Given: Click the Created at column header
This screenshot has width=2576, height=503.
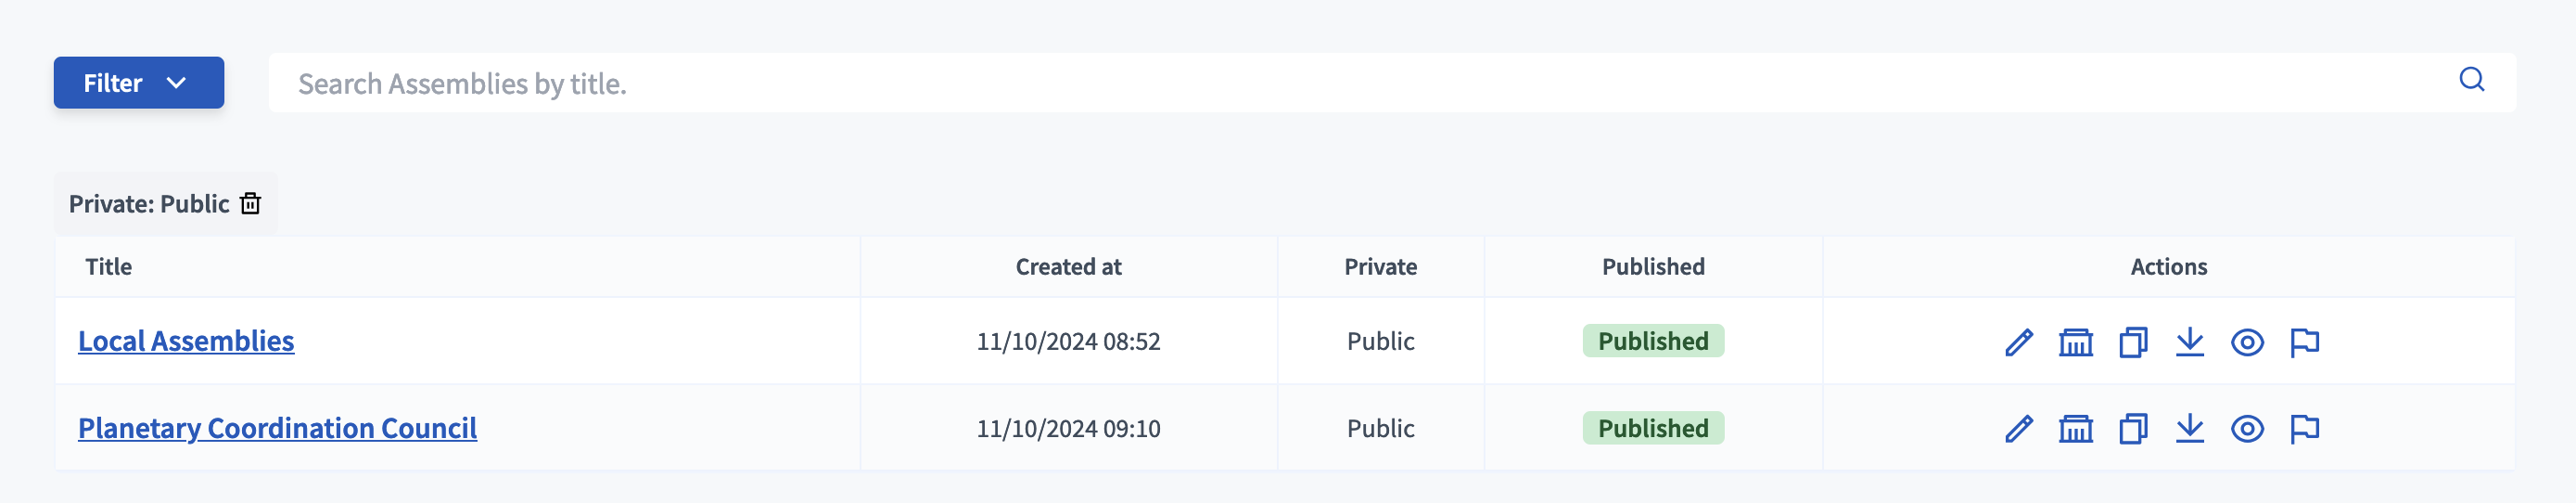Looking at the screenshot, I should [x=1068, y=267].
